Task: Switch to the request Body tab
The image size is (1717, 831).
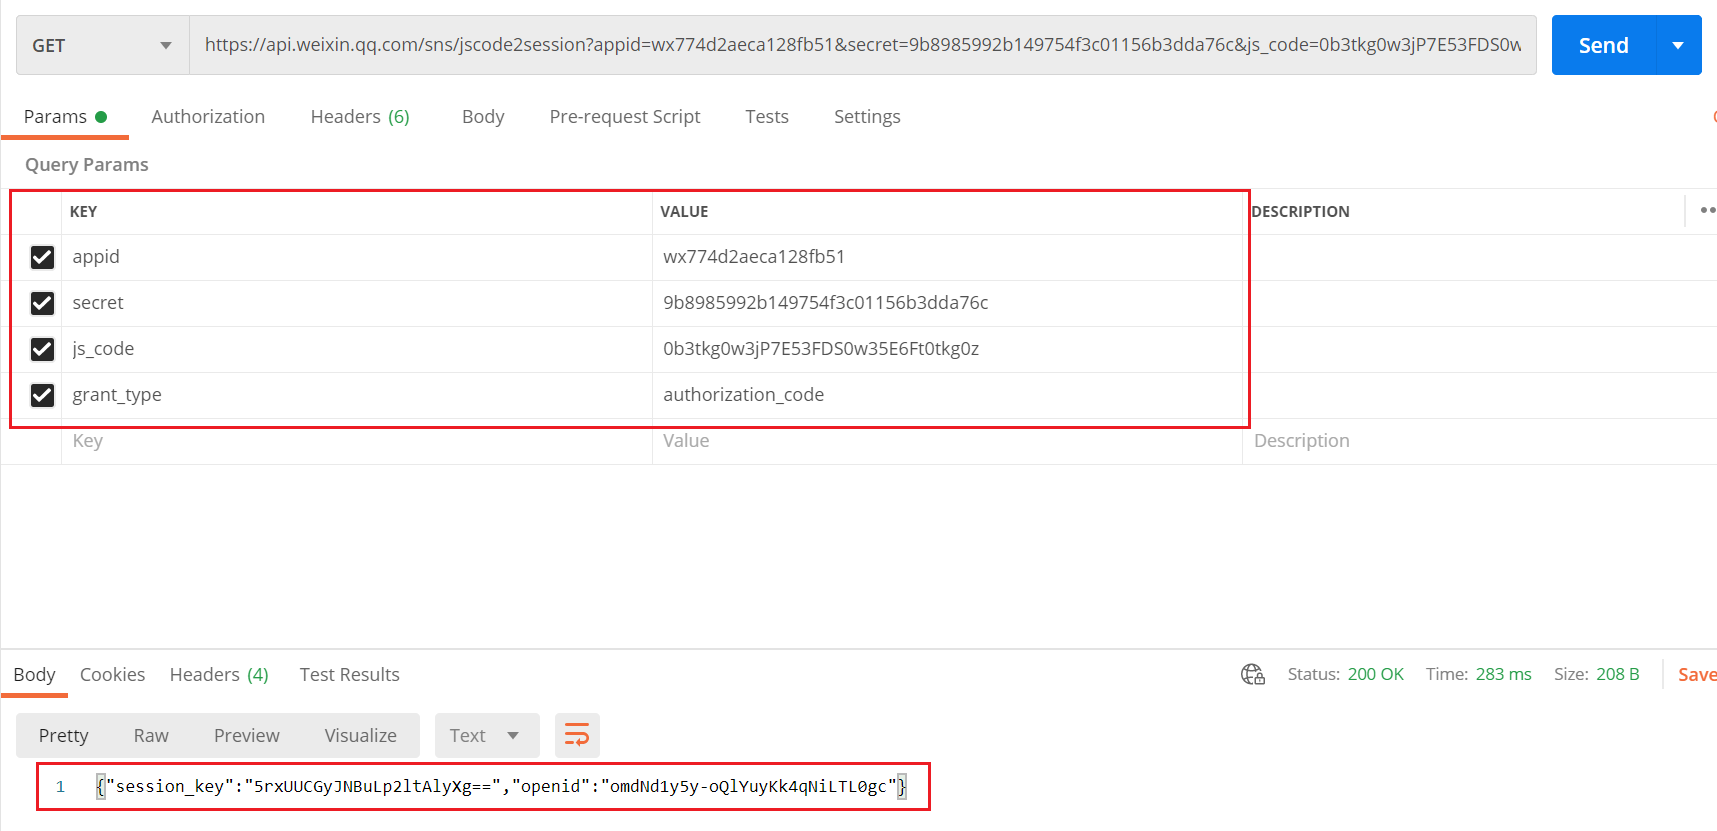Action: [483, 117]
